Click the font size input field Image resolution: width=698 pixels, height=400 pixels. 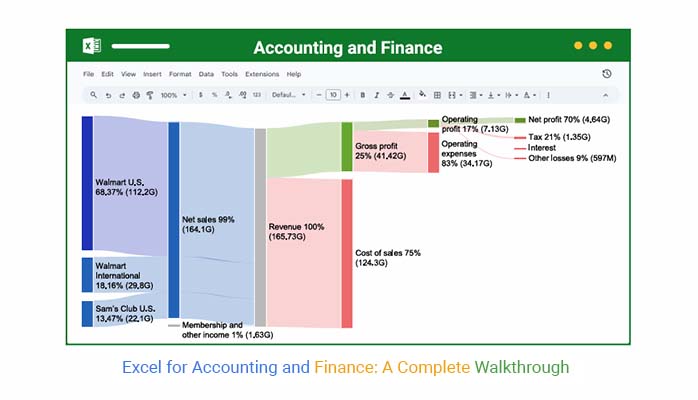click(x=333, y=95)
